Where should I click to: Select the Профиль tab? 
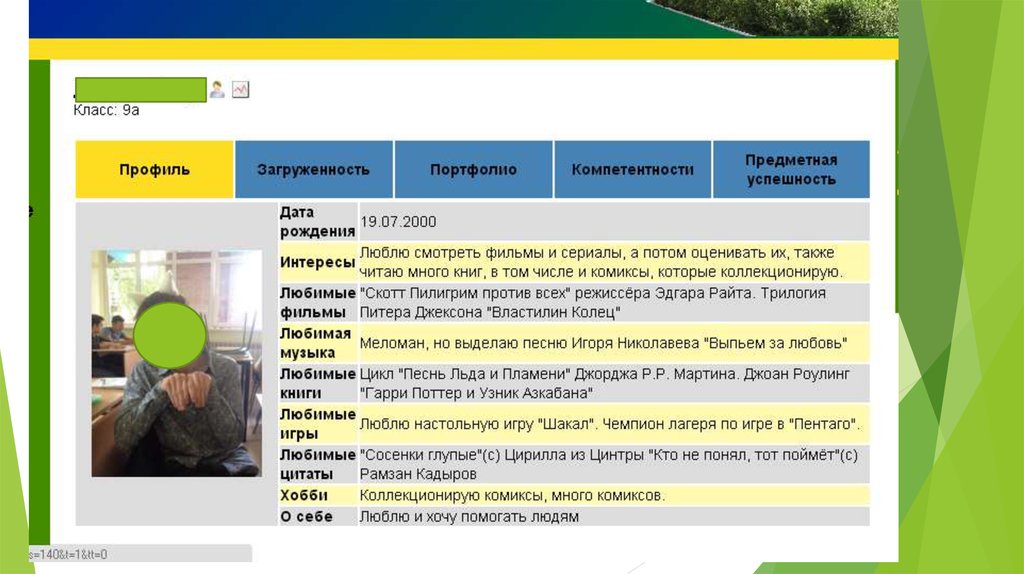[x=154, y=169]
